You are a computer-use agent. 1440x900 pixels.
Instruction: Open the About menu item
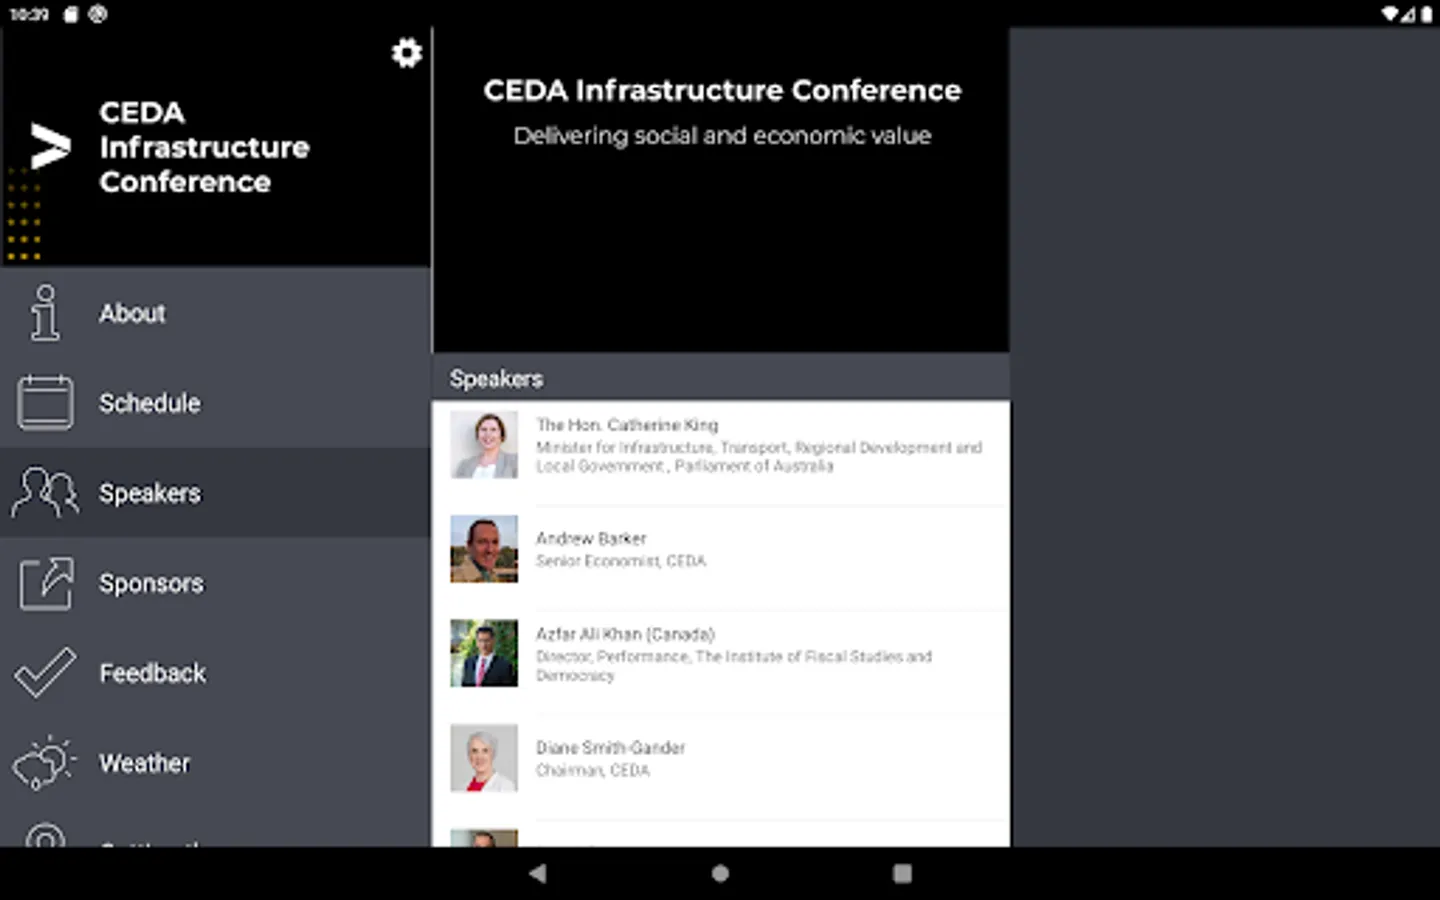pos(216,313)
